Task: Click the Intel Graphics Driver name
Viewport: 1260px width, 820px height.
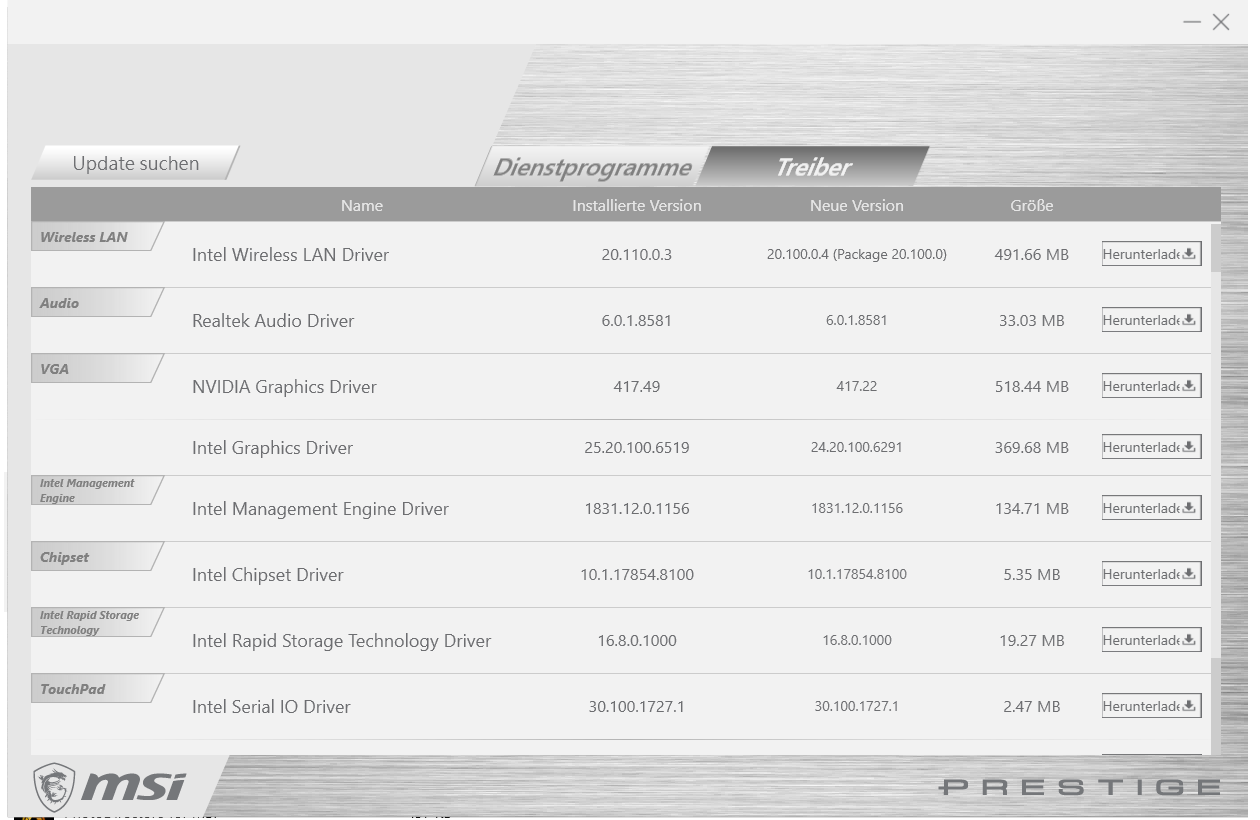Action: tap(272, 448)
